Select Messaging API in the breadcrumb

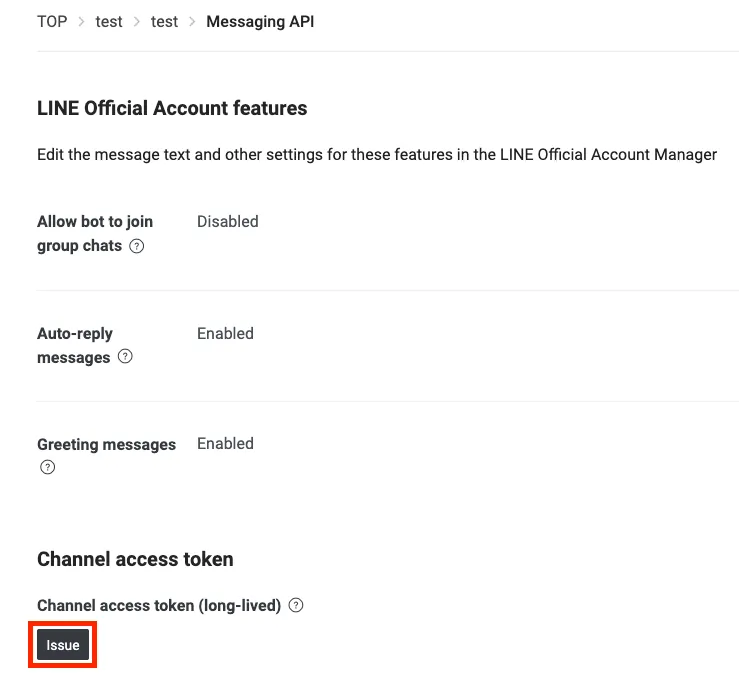(260, 21)
